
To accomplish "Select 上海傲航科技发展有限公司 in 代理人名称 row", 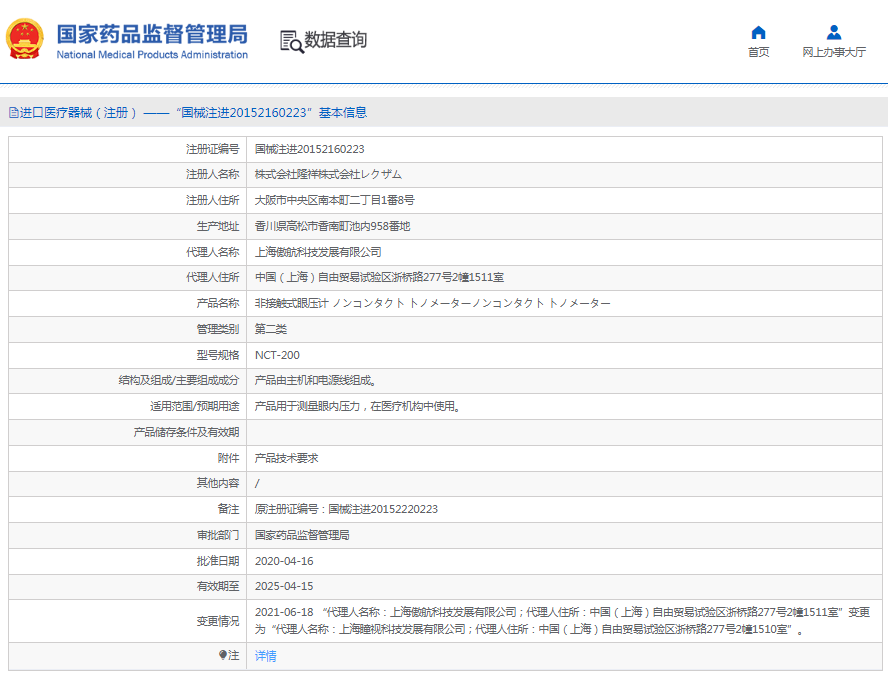I will click(318, 252).
